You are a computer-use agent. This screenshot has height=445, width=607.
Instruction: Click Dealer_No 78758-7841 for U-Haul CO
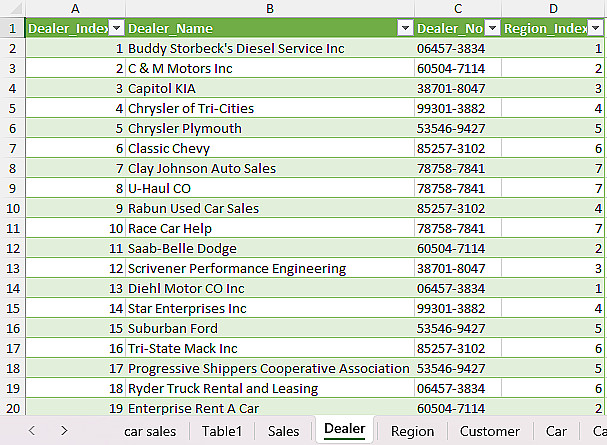tap(458, 188)
